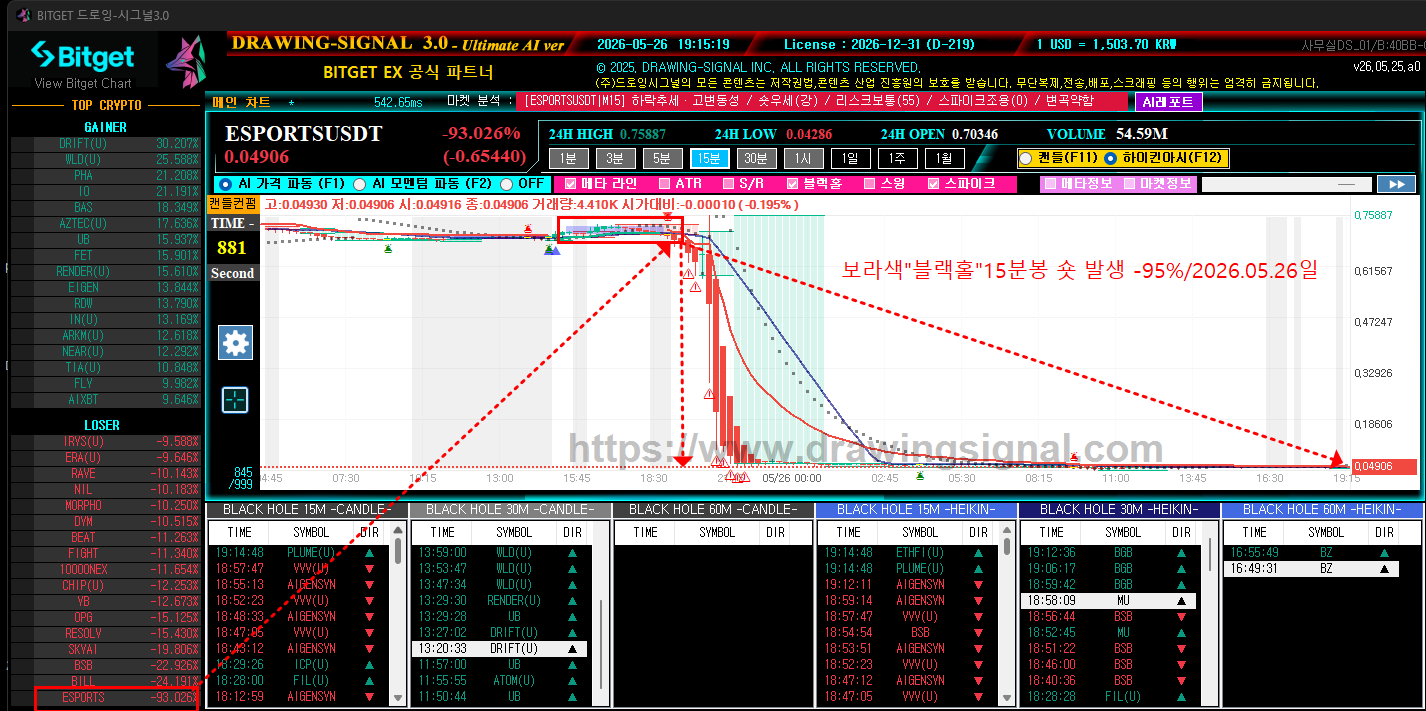This screenshot has width=1426, height=711.
Task: Enable the ATR checkbox
Action: click(665, 184)
